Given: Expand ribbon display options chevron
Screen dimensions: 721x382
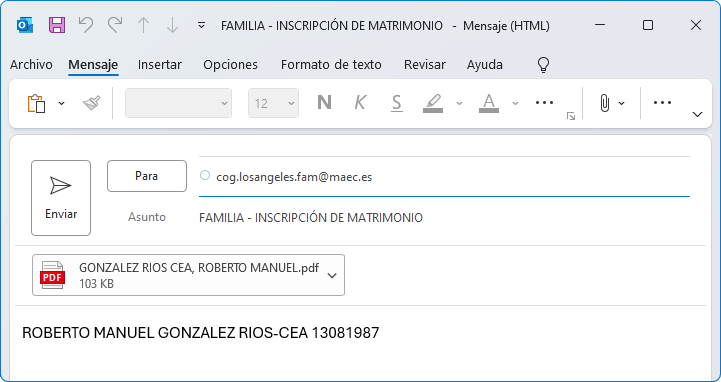Looking at the screenshot, I should (698, 114).
